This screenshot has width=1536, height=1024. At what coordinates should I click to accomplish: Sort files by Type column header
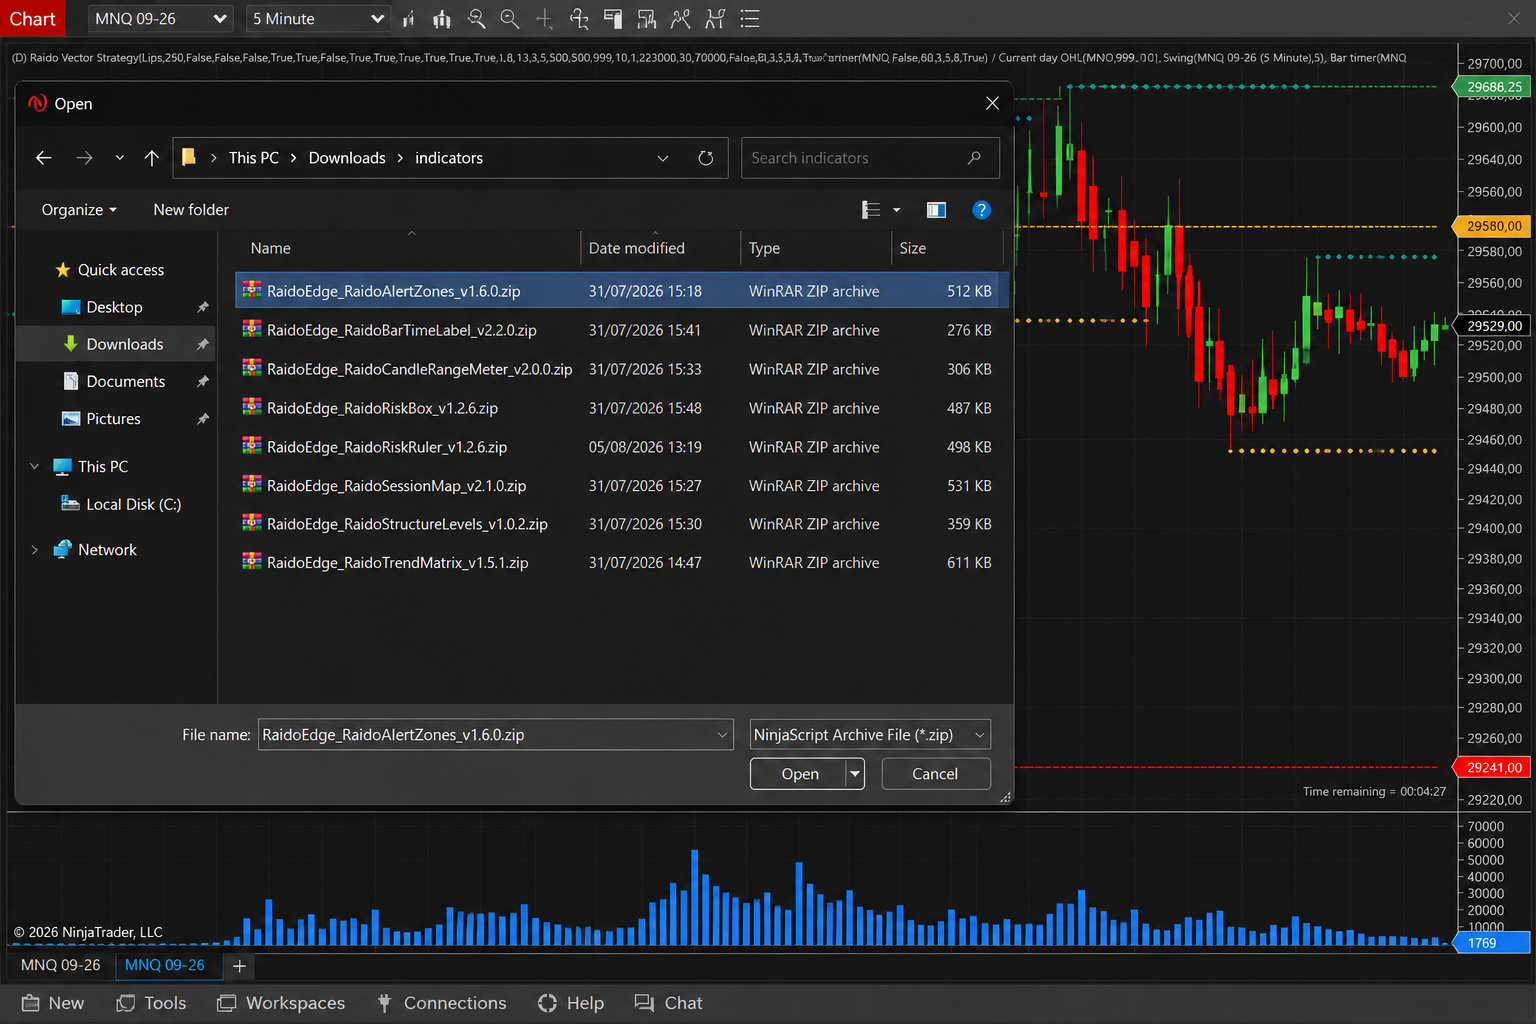pos(816,248)
